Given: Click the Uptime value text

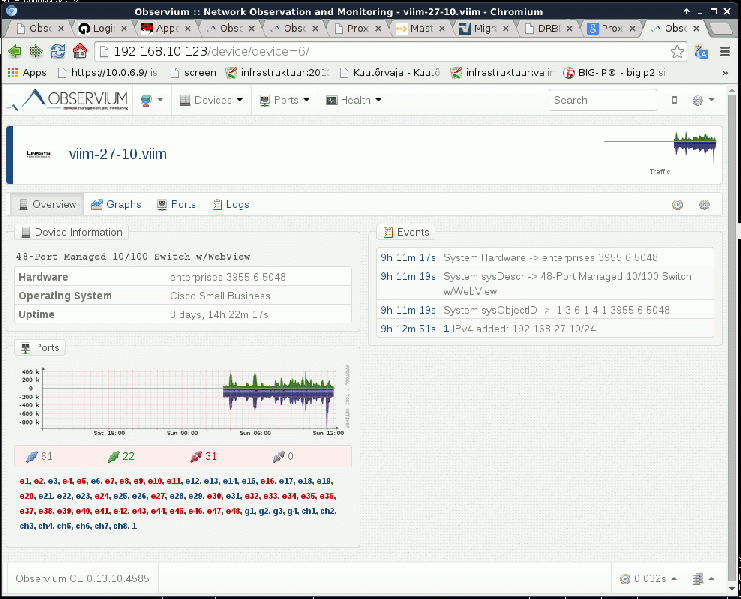Looking at the screenshot, I should click(219, 315).
